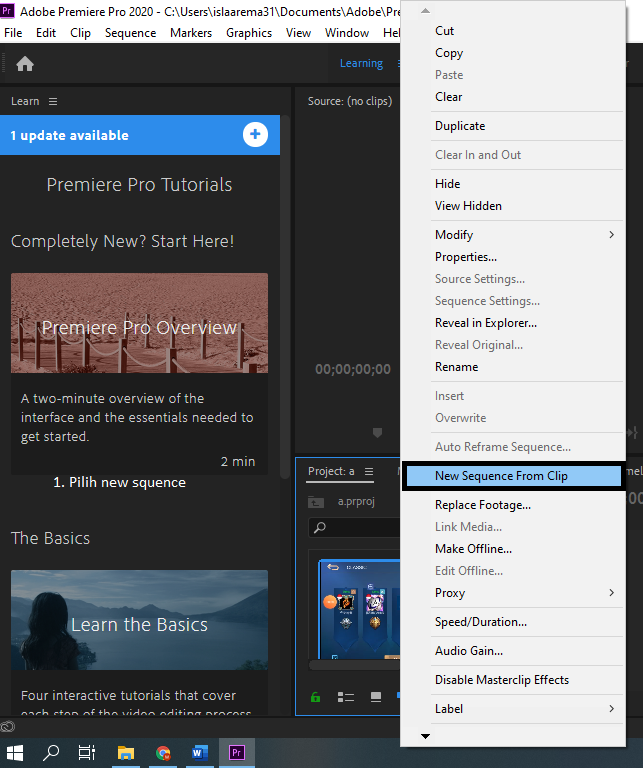The width and height of the screenshot is (643, 768).
Task: Click the context menu's downward scroll arrow
Action: point(426,736)
